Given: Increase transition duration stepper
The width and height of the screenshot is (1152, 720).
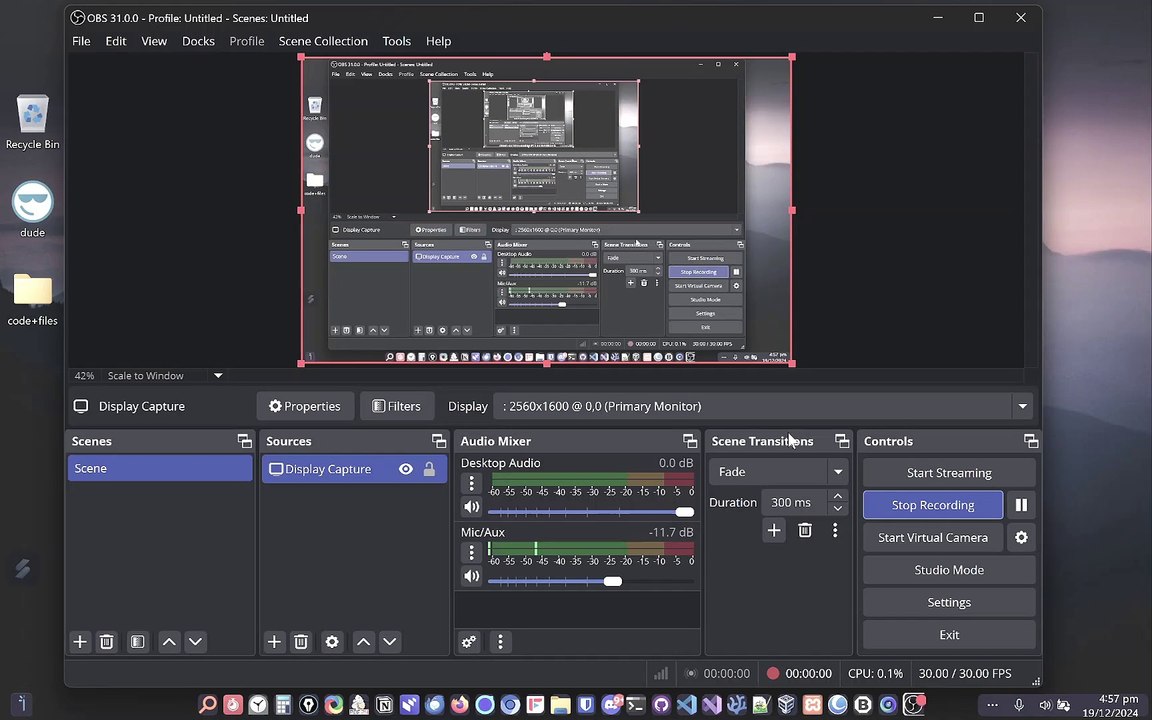Looking at the screenshot, I should (838, 496).
